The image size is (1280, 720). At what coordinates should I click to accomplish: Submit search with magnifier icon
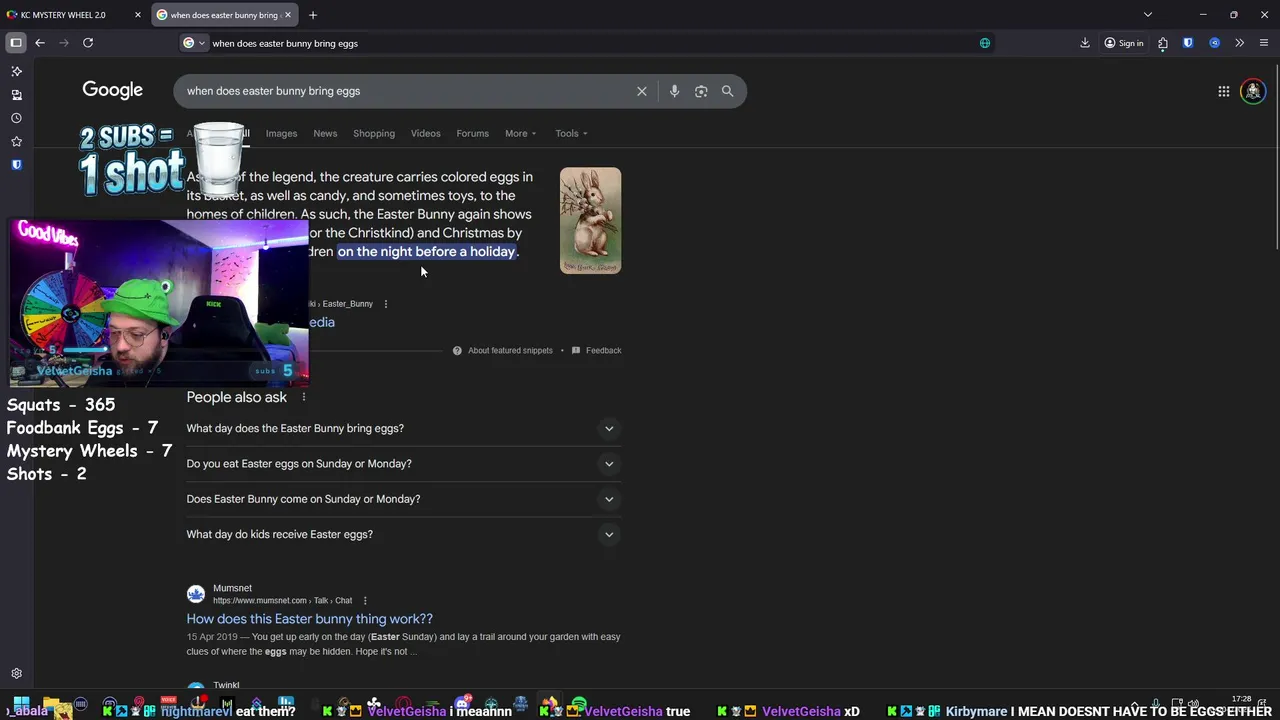(728, 91)
